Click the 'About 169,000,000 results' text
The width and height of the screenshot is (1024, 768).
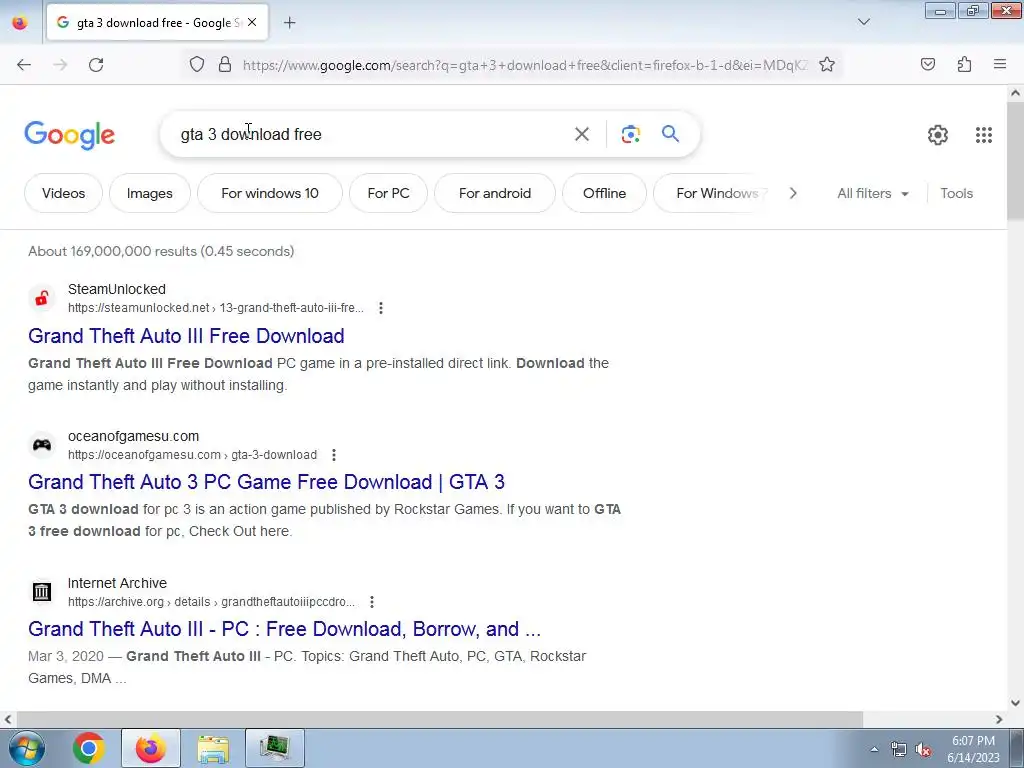[x=161, y=251]
